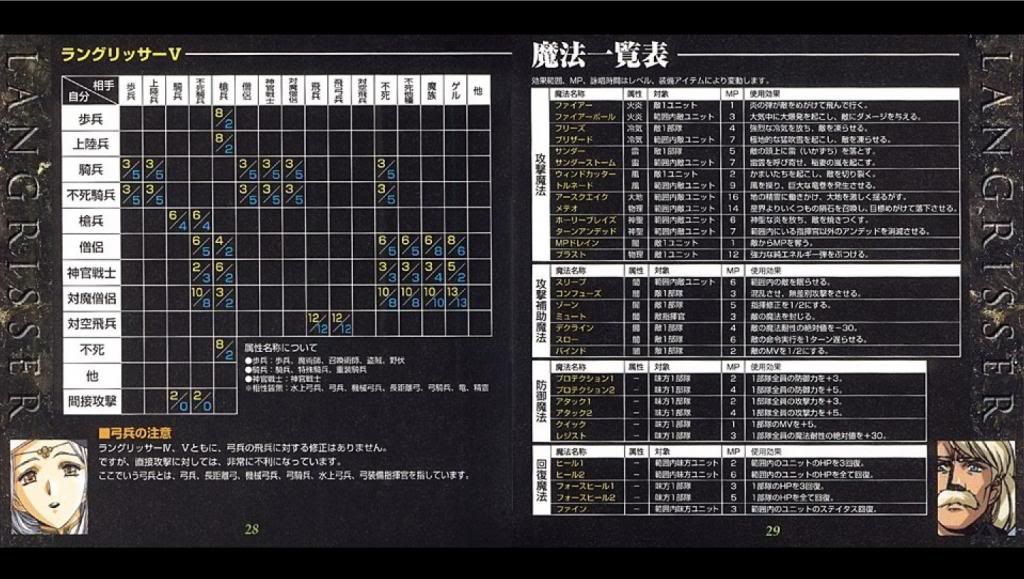This screenshot has width=1024, height=579.
Task: Click the '対空飛兵' row label
Action: (91, 324)
